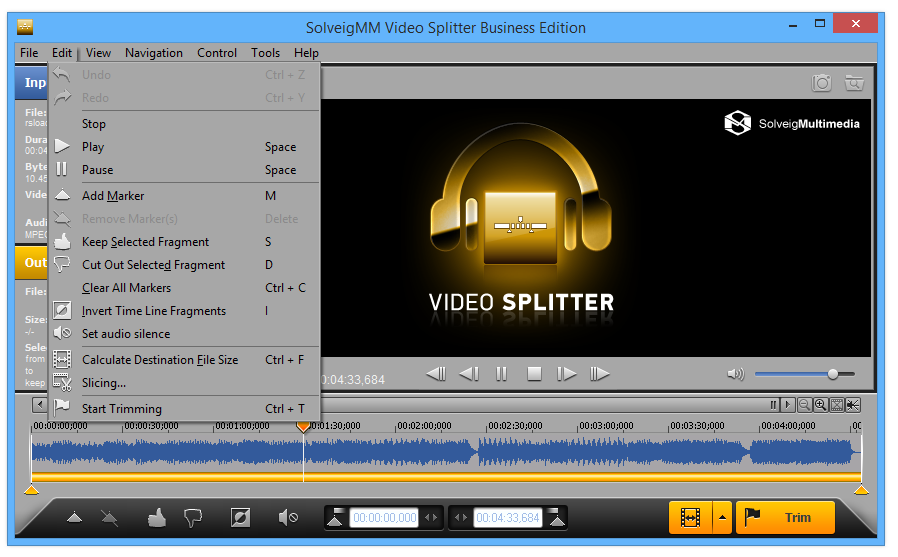Select the left start marker triangle

pos(31,489)
